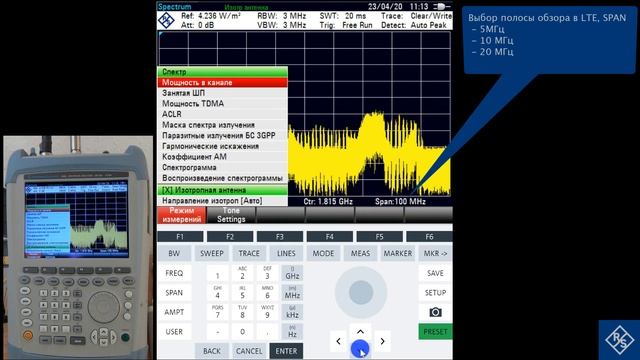640x360 pixels.
Task: Select Гармонические искажения entry
Action: tap(222, 146)
